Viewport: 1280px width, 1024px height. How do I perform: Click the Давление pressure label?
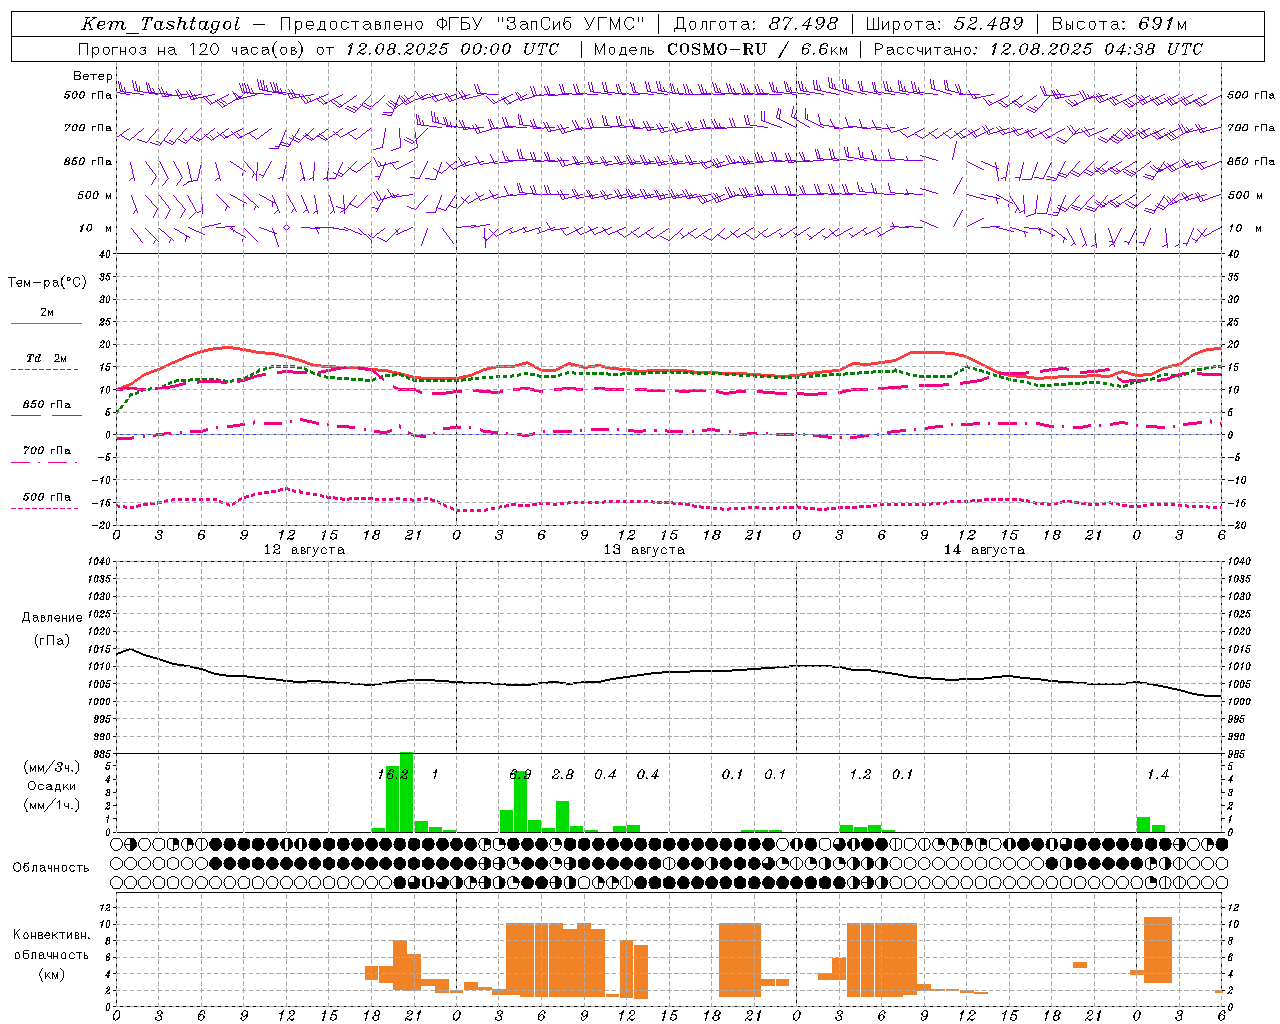52,618
